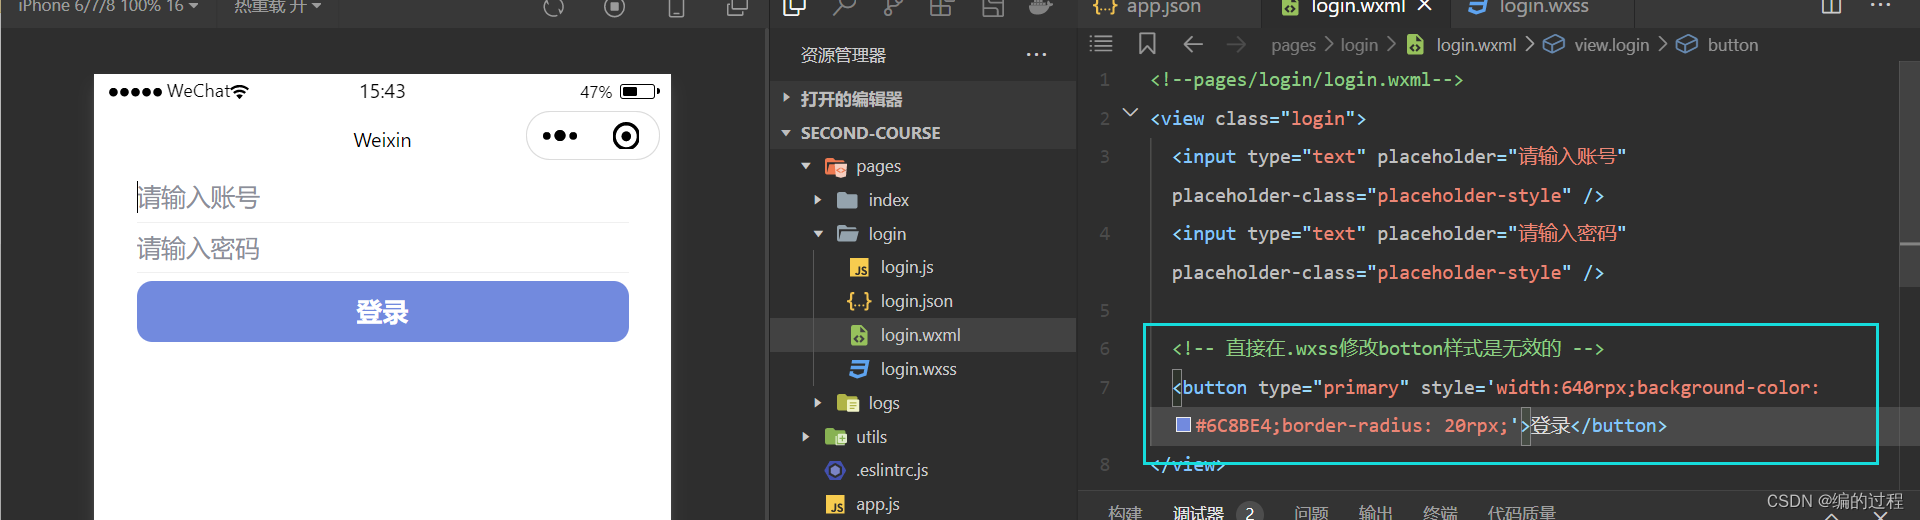Click the Weixin title in simulator
Image resolution: width=1920 pixels, height=520 pixels.
[382, 140]
